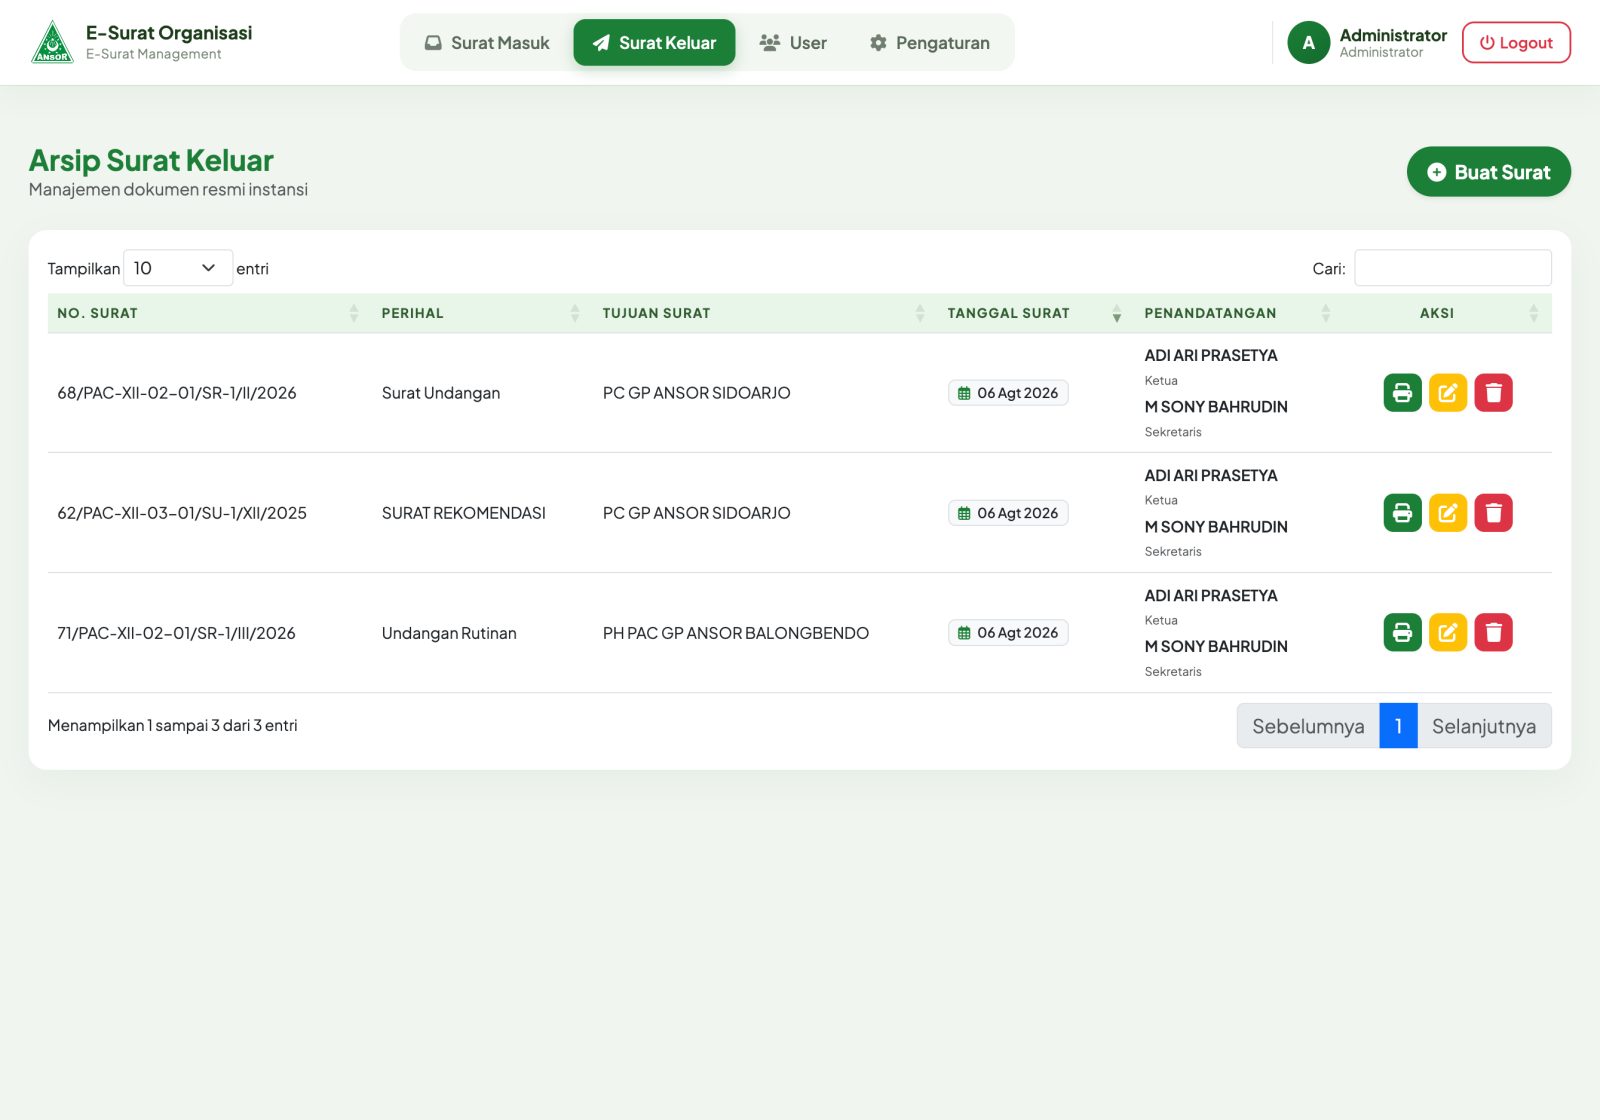Sort by PERIHAL column arrows
1600x1120 pixels.
[x=575, y=313]
